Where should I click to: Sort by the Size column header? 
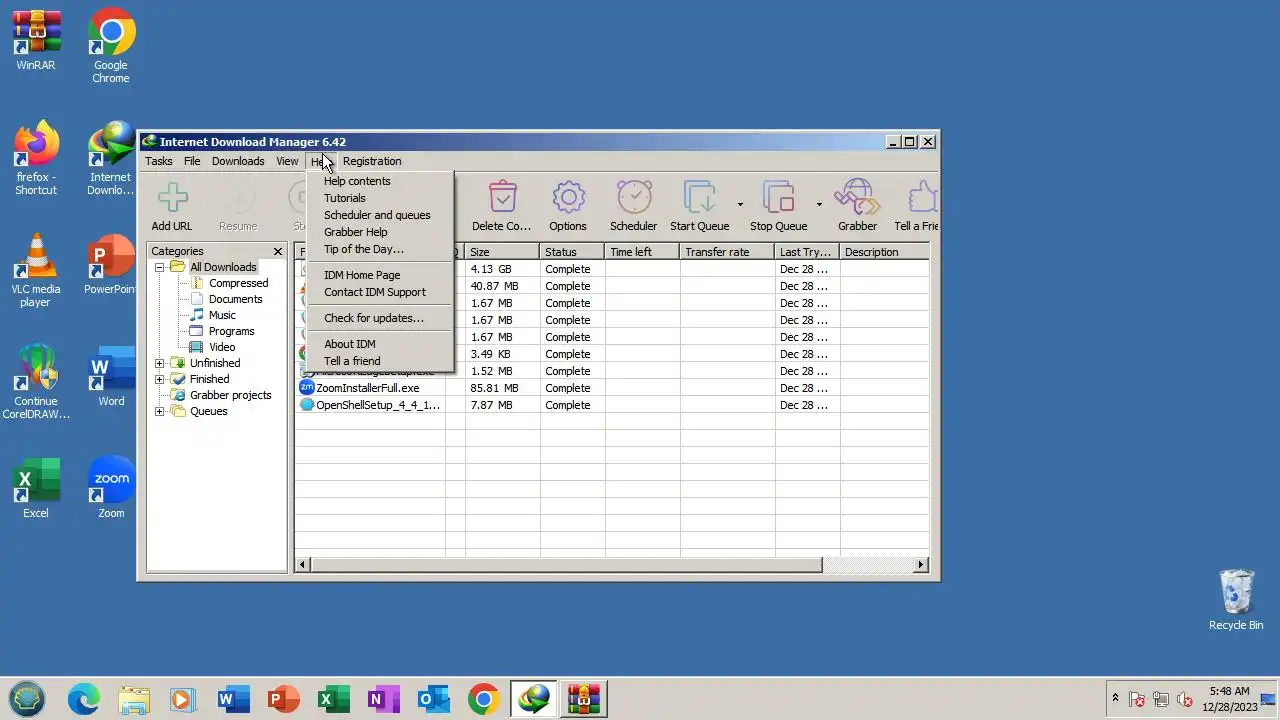point(502,252)
